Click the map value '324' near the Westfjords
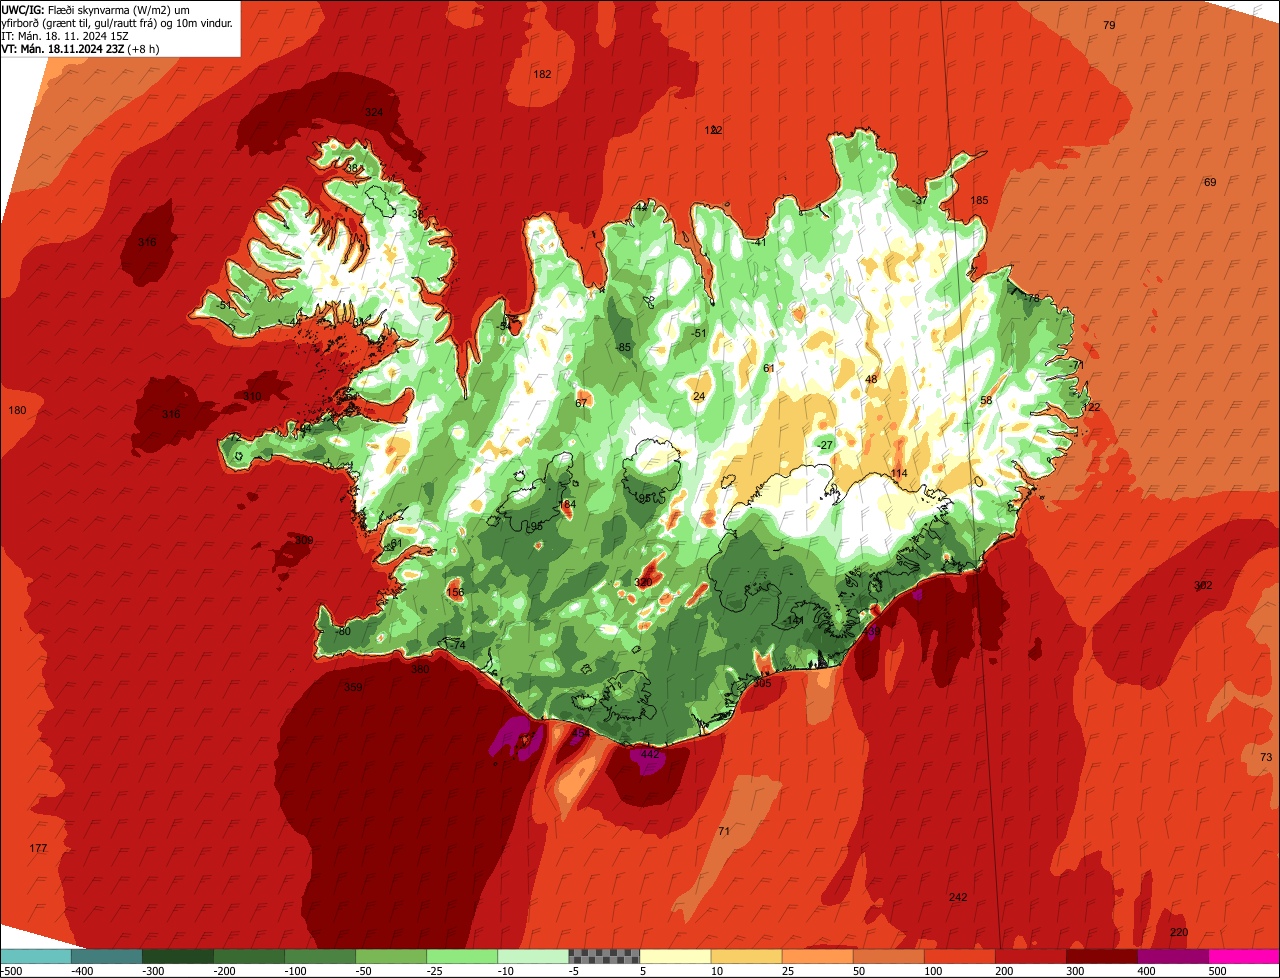The width and height of the screenshot is (1280, 978). [374, 112]
